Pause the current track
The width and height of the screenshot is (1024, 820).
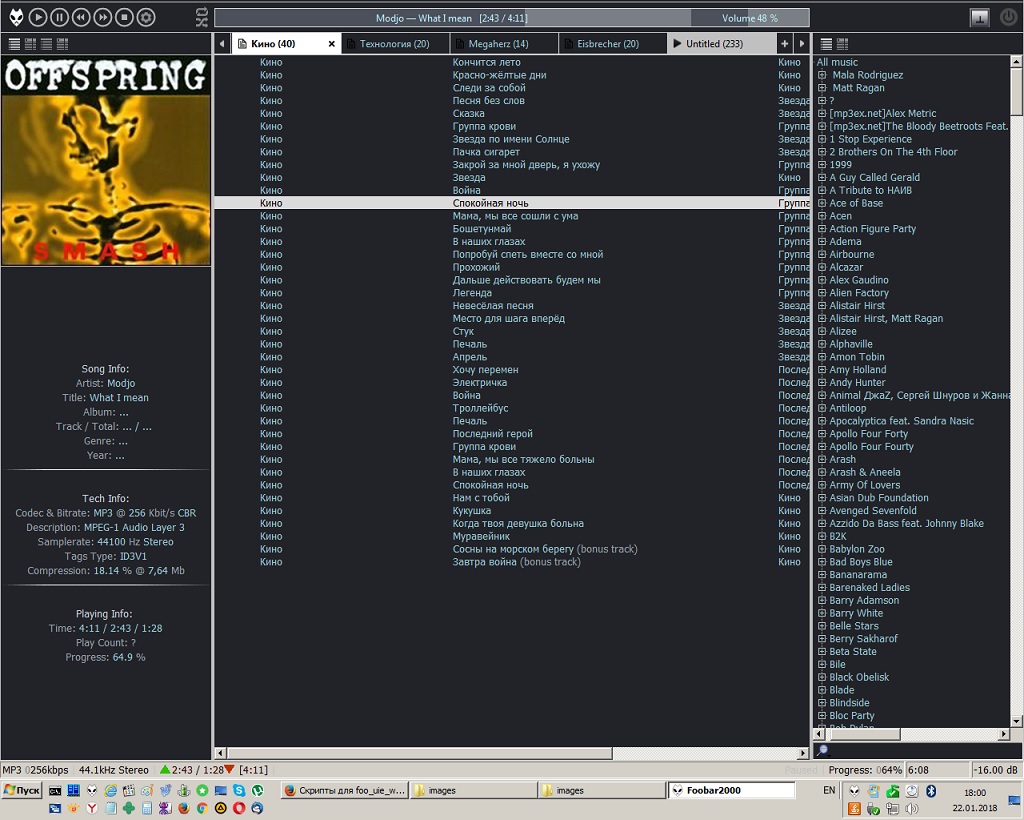(x=59, y=17)
